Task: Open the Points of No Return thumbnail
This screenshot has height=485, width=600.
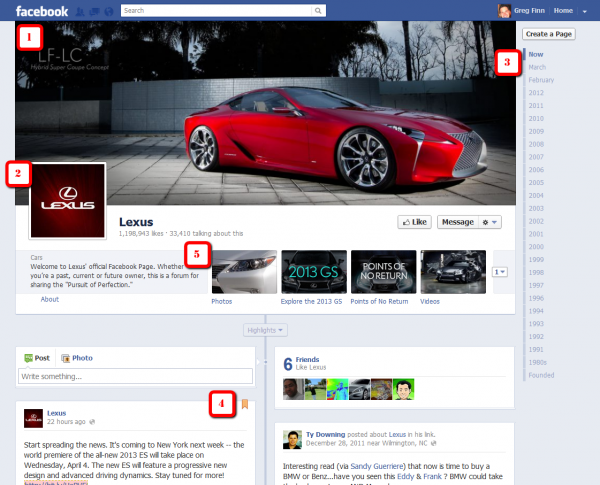Action: pos(383,272)
